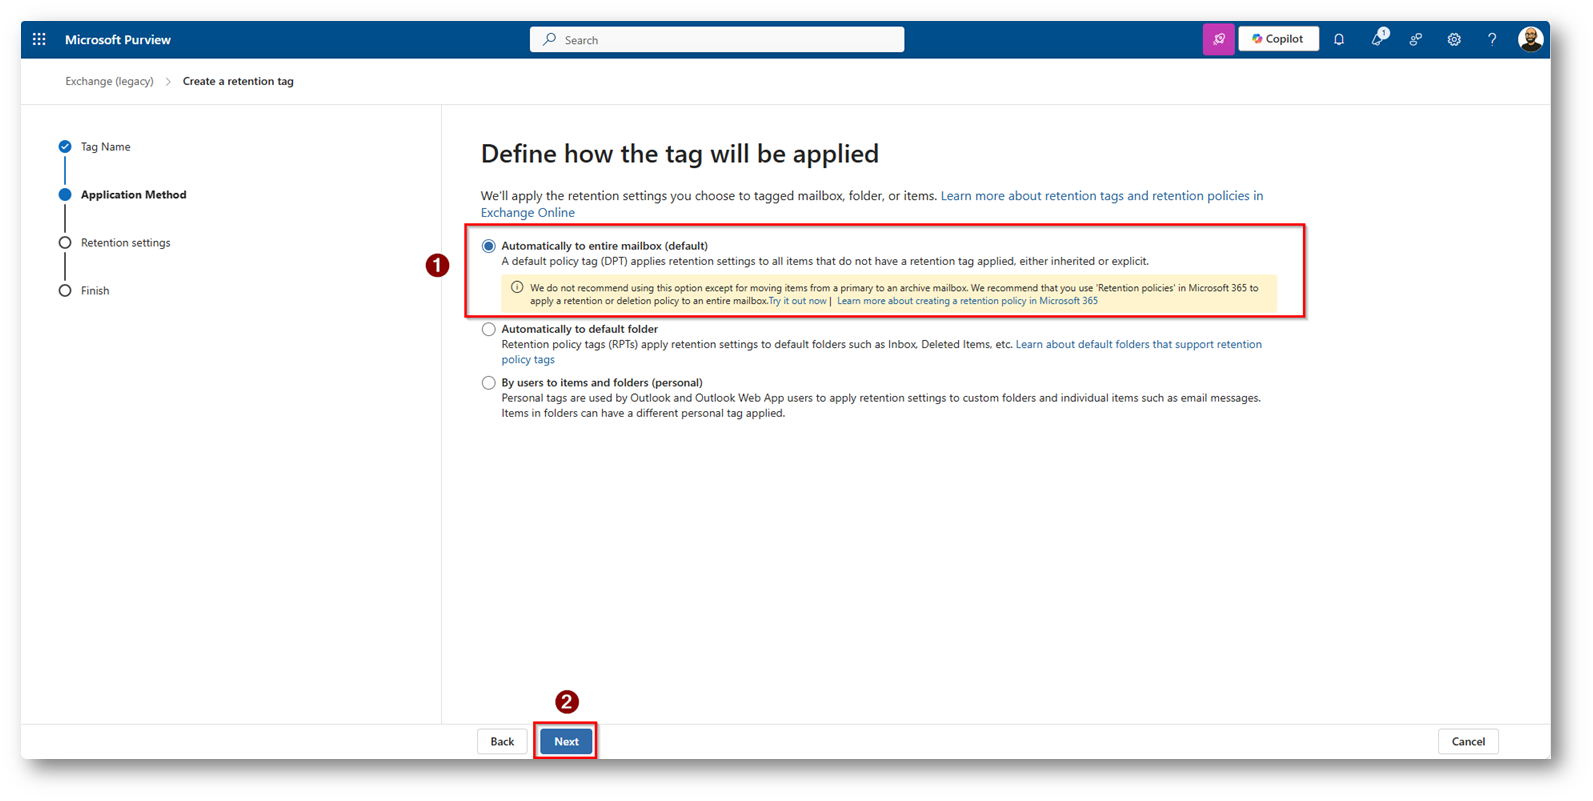Select 'Automatically to default folder' radio option

click(x=488, y=329)
